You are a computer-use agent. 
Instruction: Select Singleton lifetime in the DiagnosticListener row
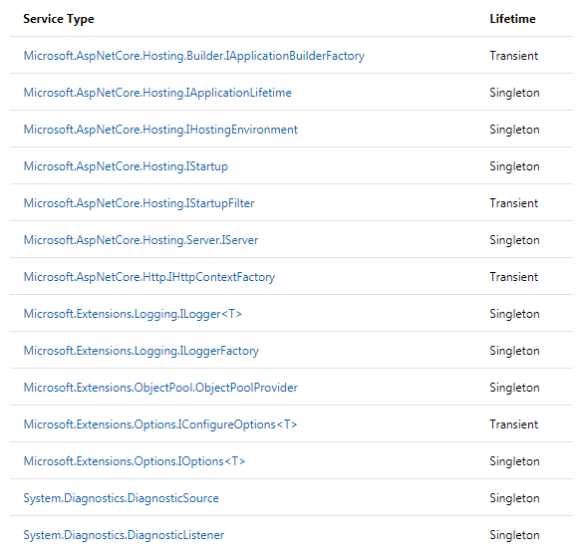coord(514,535)
